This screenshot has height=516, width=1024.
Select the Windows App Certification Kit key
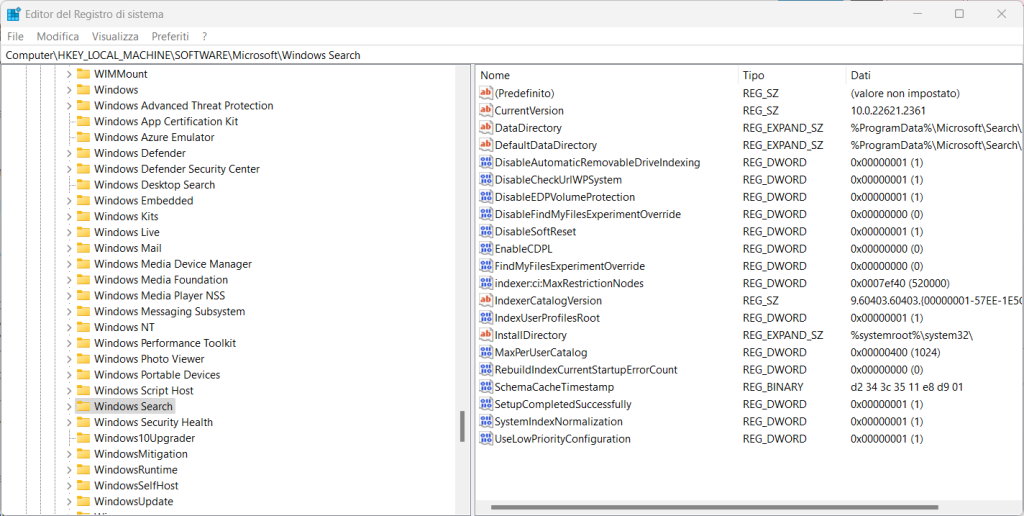point(166,121)
